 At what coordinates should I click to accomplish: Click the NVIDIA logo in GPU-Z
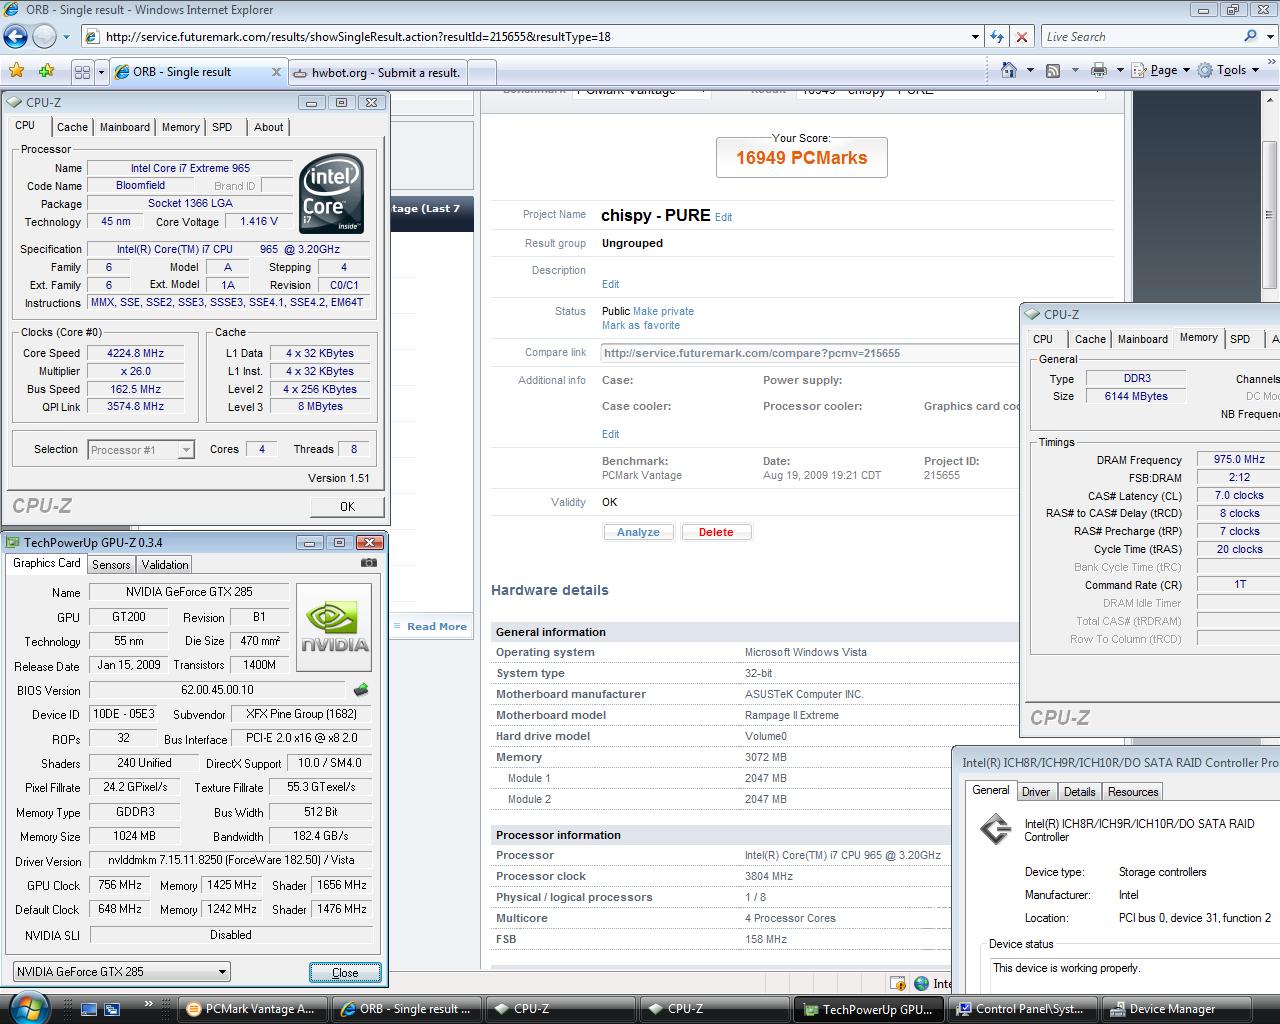(334, 627)
